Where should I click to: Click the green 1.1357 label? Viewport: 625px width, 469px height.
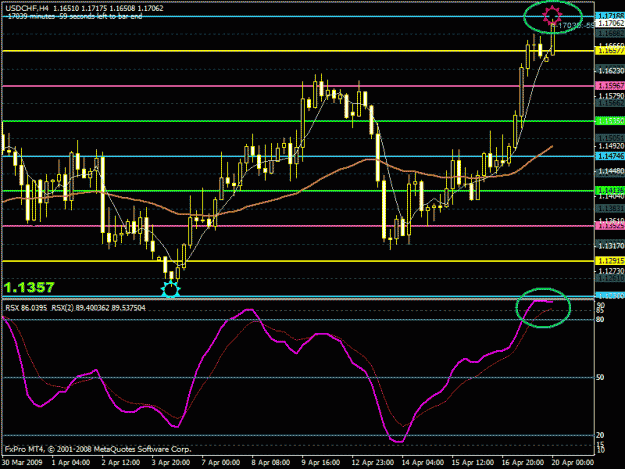[29, 287]
